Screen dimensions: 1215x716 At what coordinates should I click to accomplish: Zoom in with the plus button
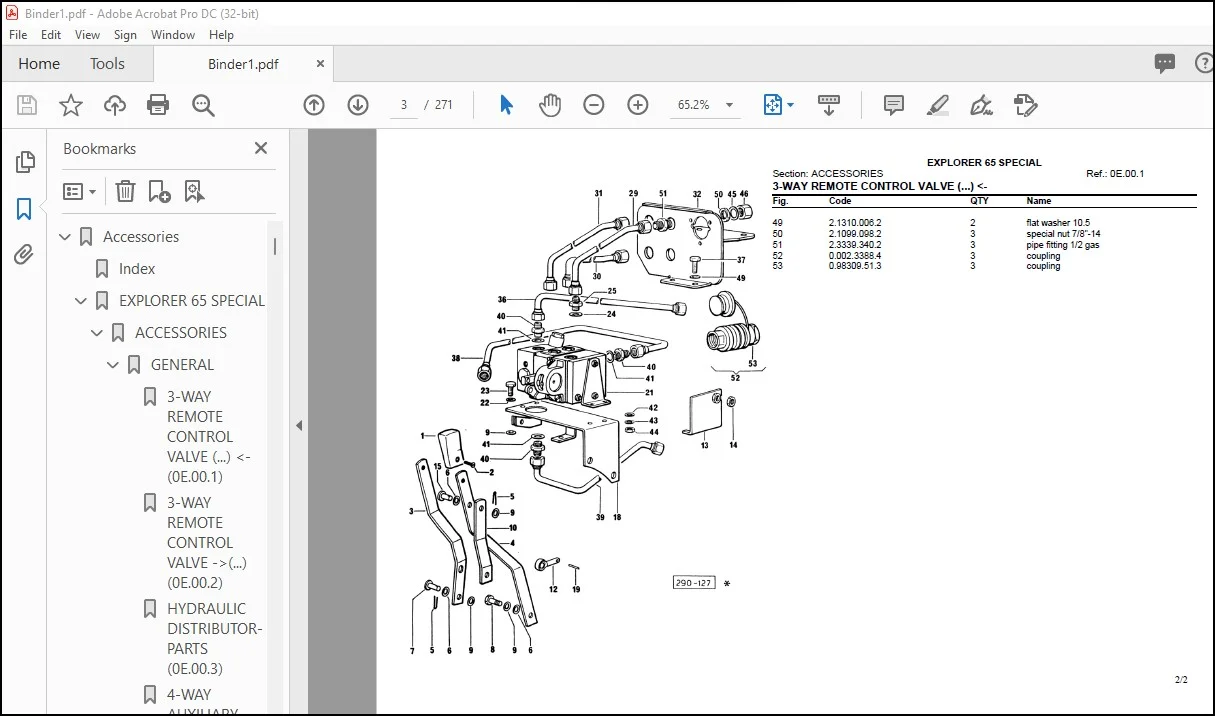pyautogui.click(x=638, y=105)
